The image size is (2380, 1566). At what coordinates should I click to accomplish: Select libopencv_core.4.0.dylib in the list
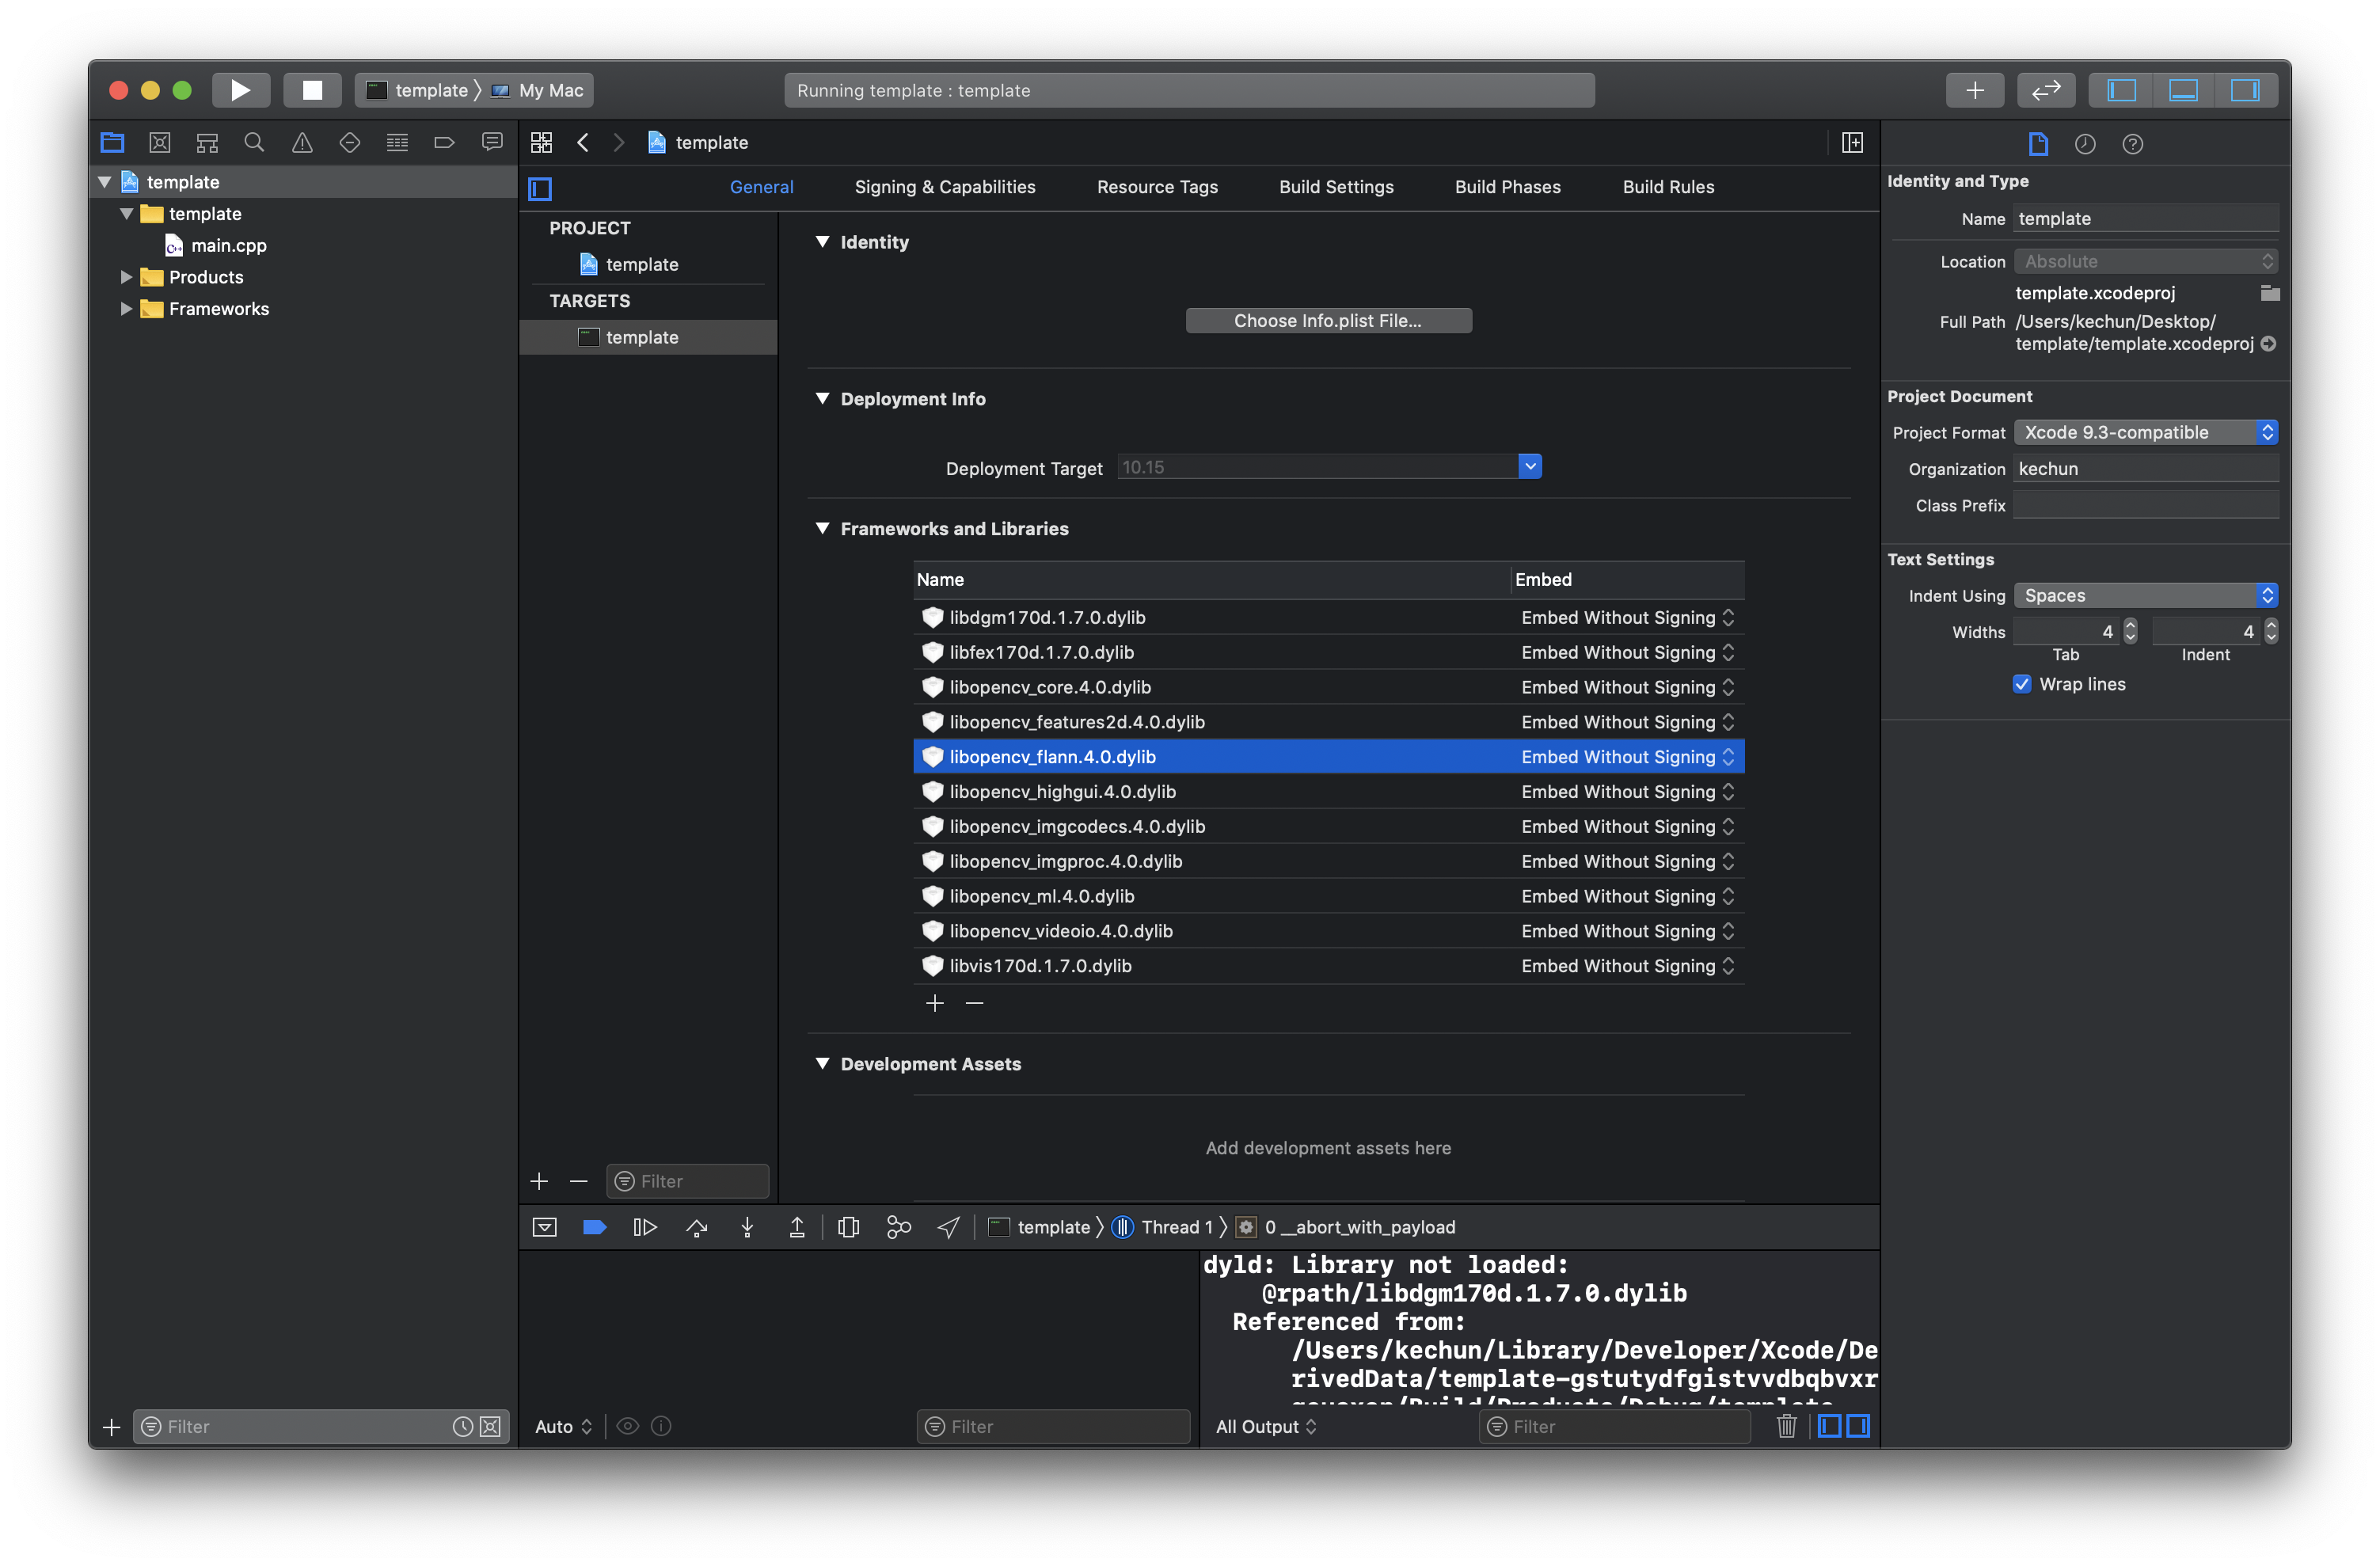[1050, 687]
